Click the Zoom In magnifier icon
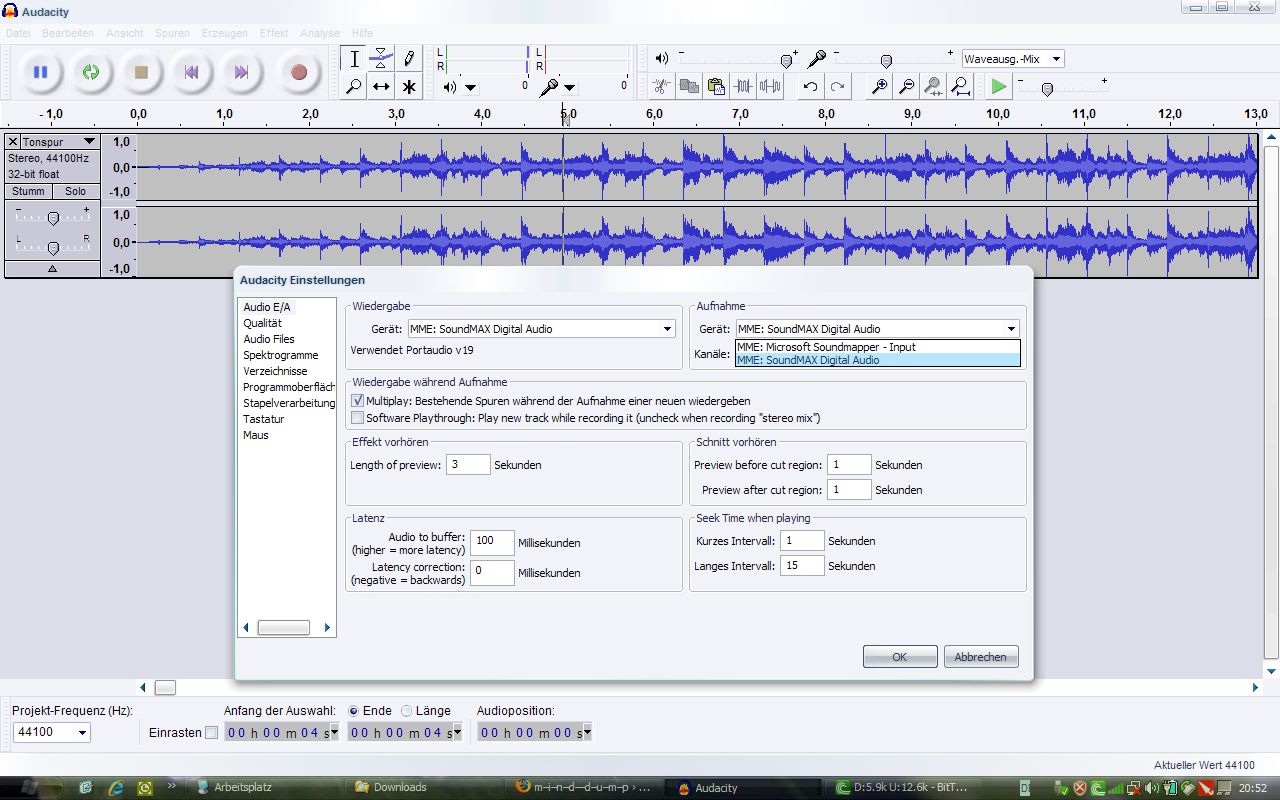1280x800 pixels. pyautogui.click(x=879, y=87)
